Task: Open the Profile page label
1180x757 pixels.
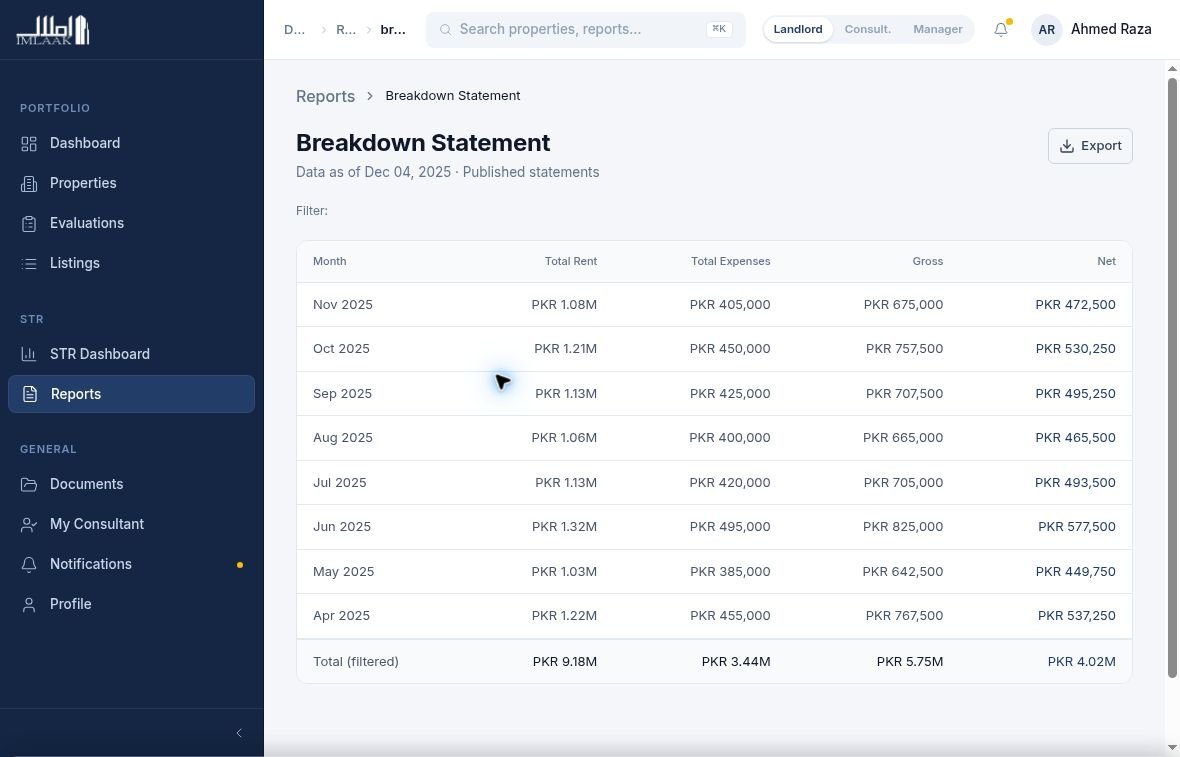Action: (71, 603)
